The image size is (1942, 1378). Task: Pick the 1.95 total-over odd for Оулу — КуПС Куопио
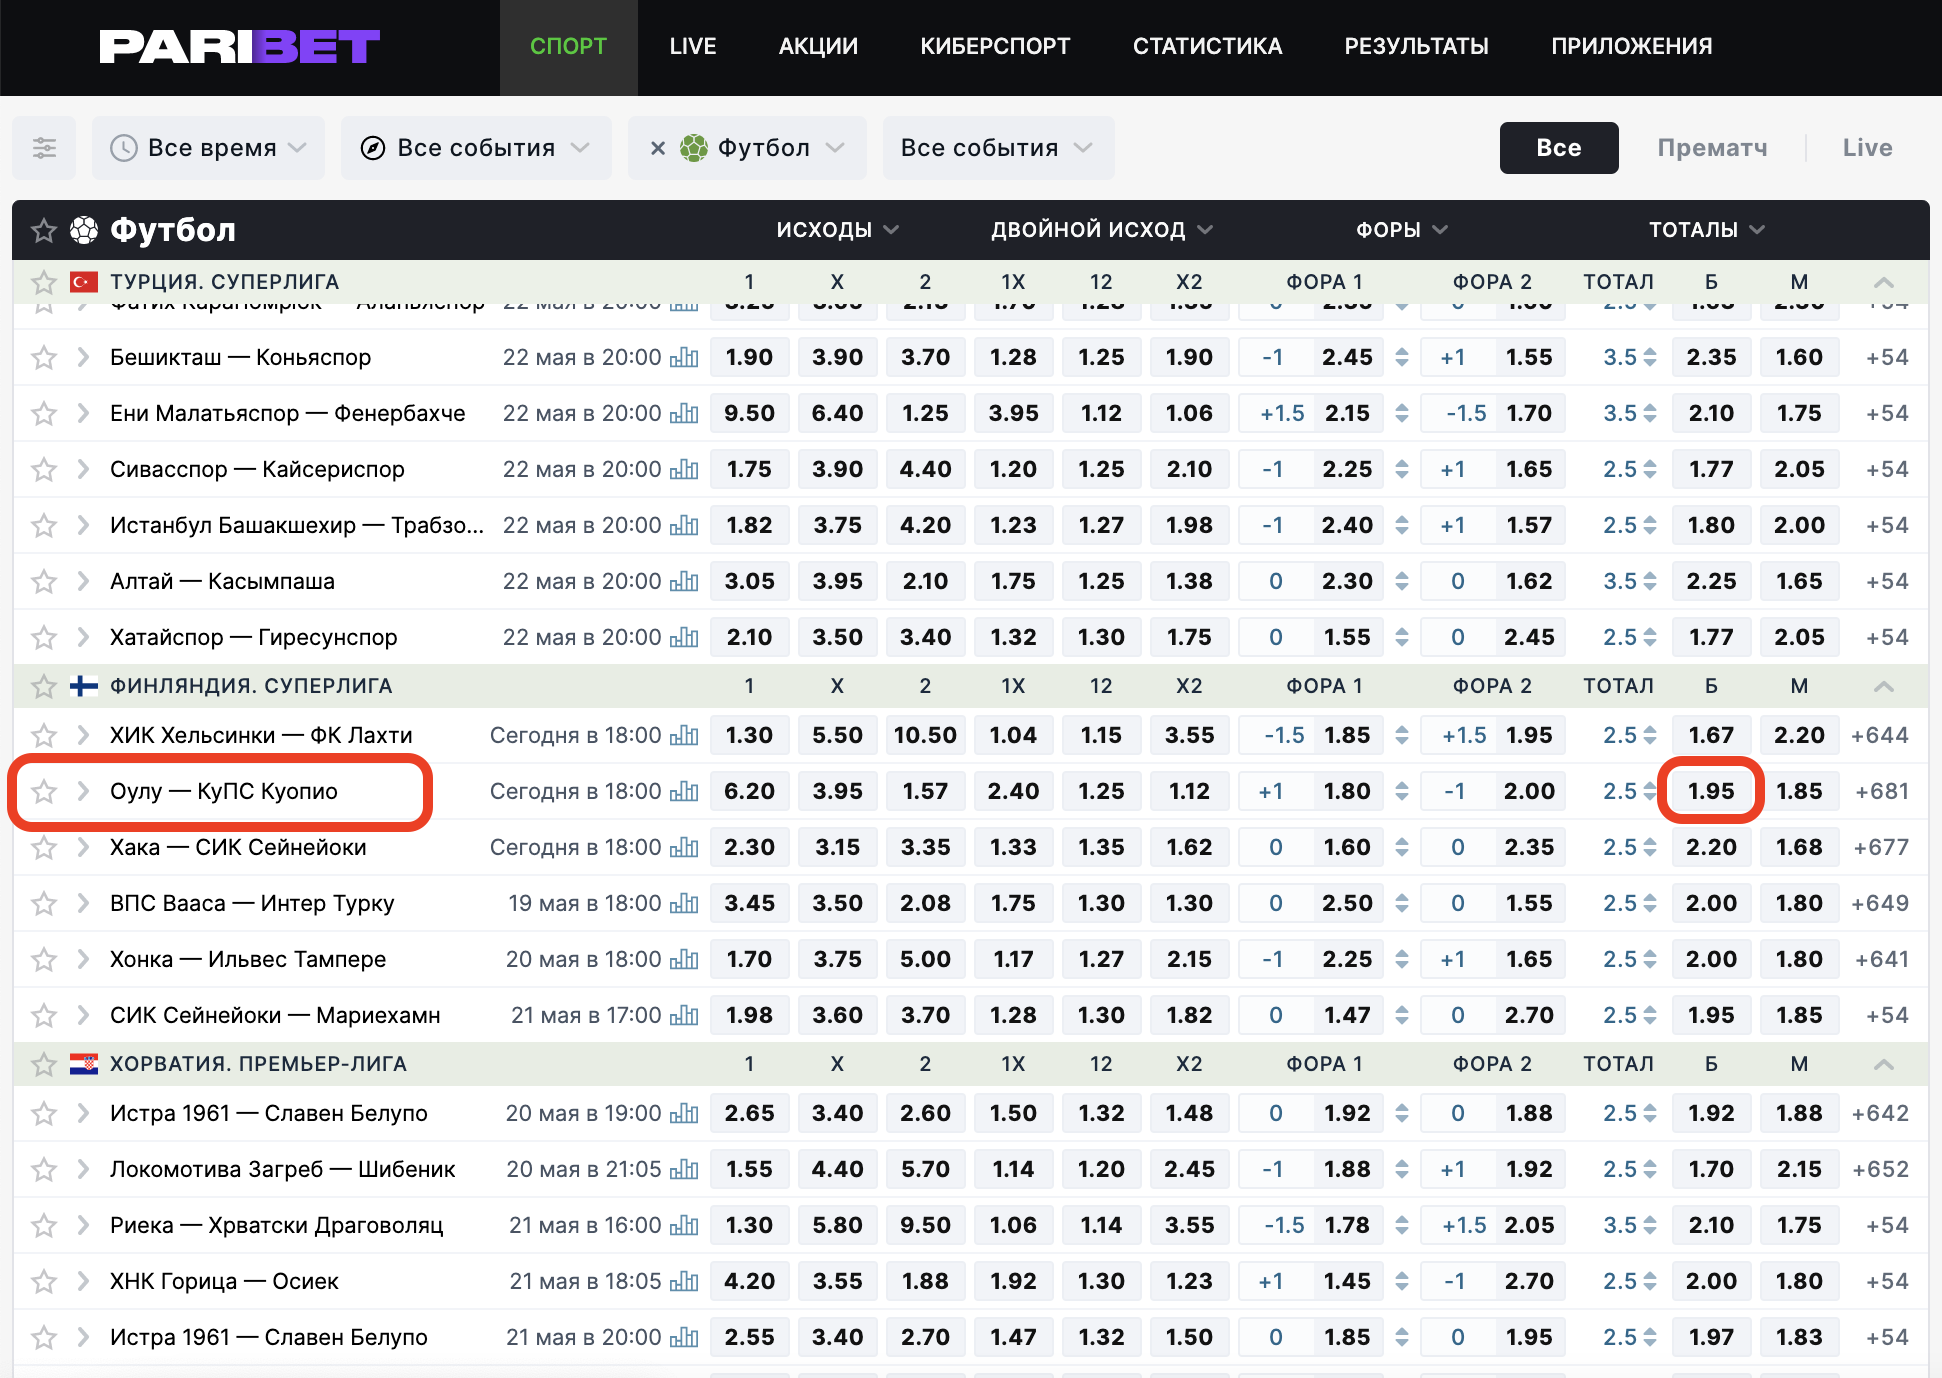(x=1711, y=791)
